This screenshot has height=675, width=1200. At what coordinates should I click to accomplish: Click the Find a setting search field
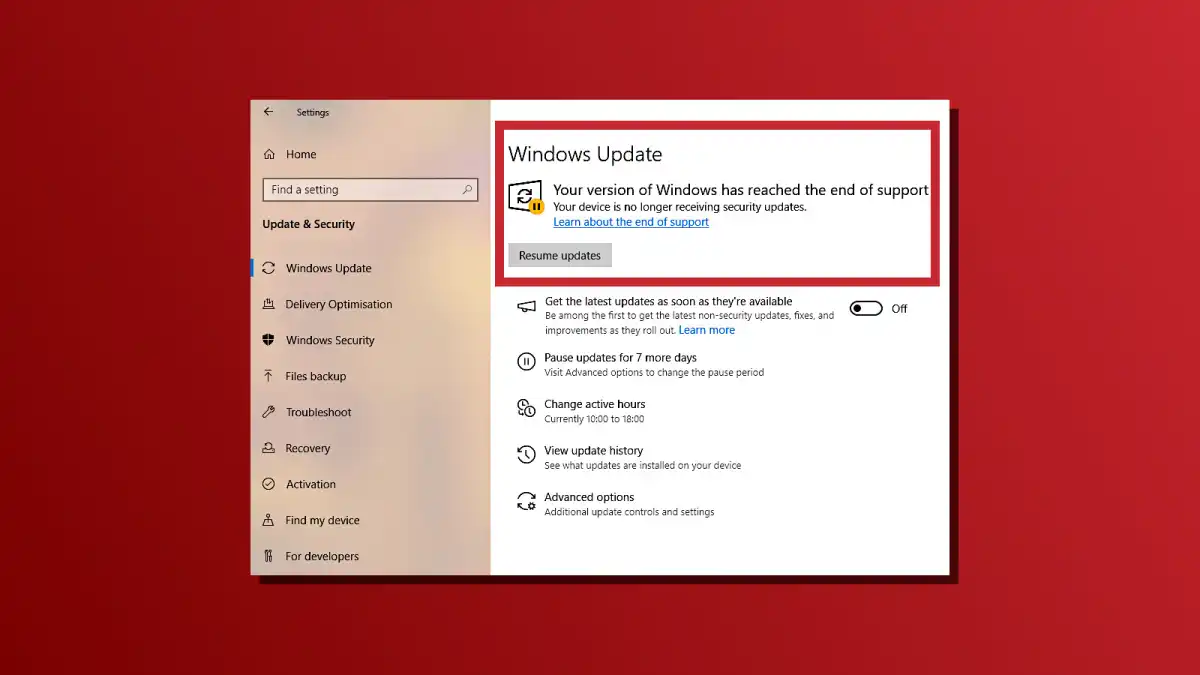370,189
